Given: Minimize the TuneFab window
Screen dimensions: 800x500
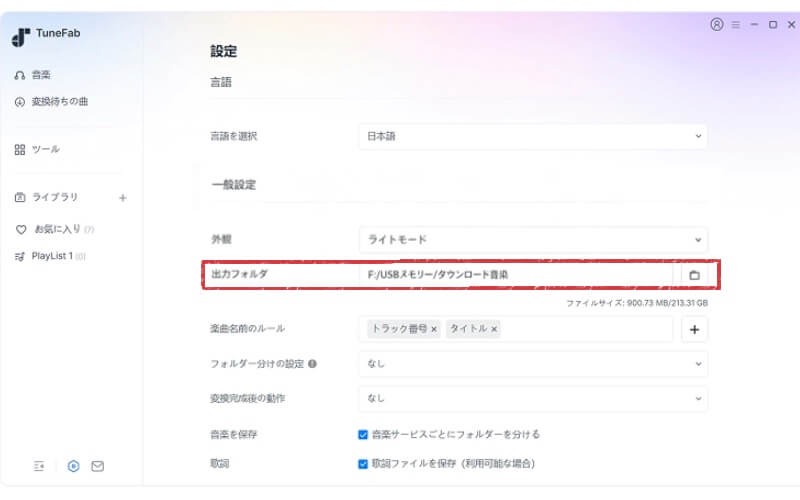Looking at the screenshot, I should click(754, 24).
